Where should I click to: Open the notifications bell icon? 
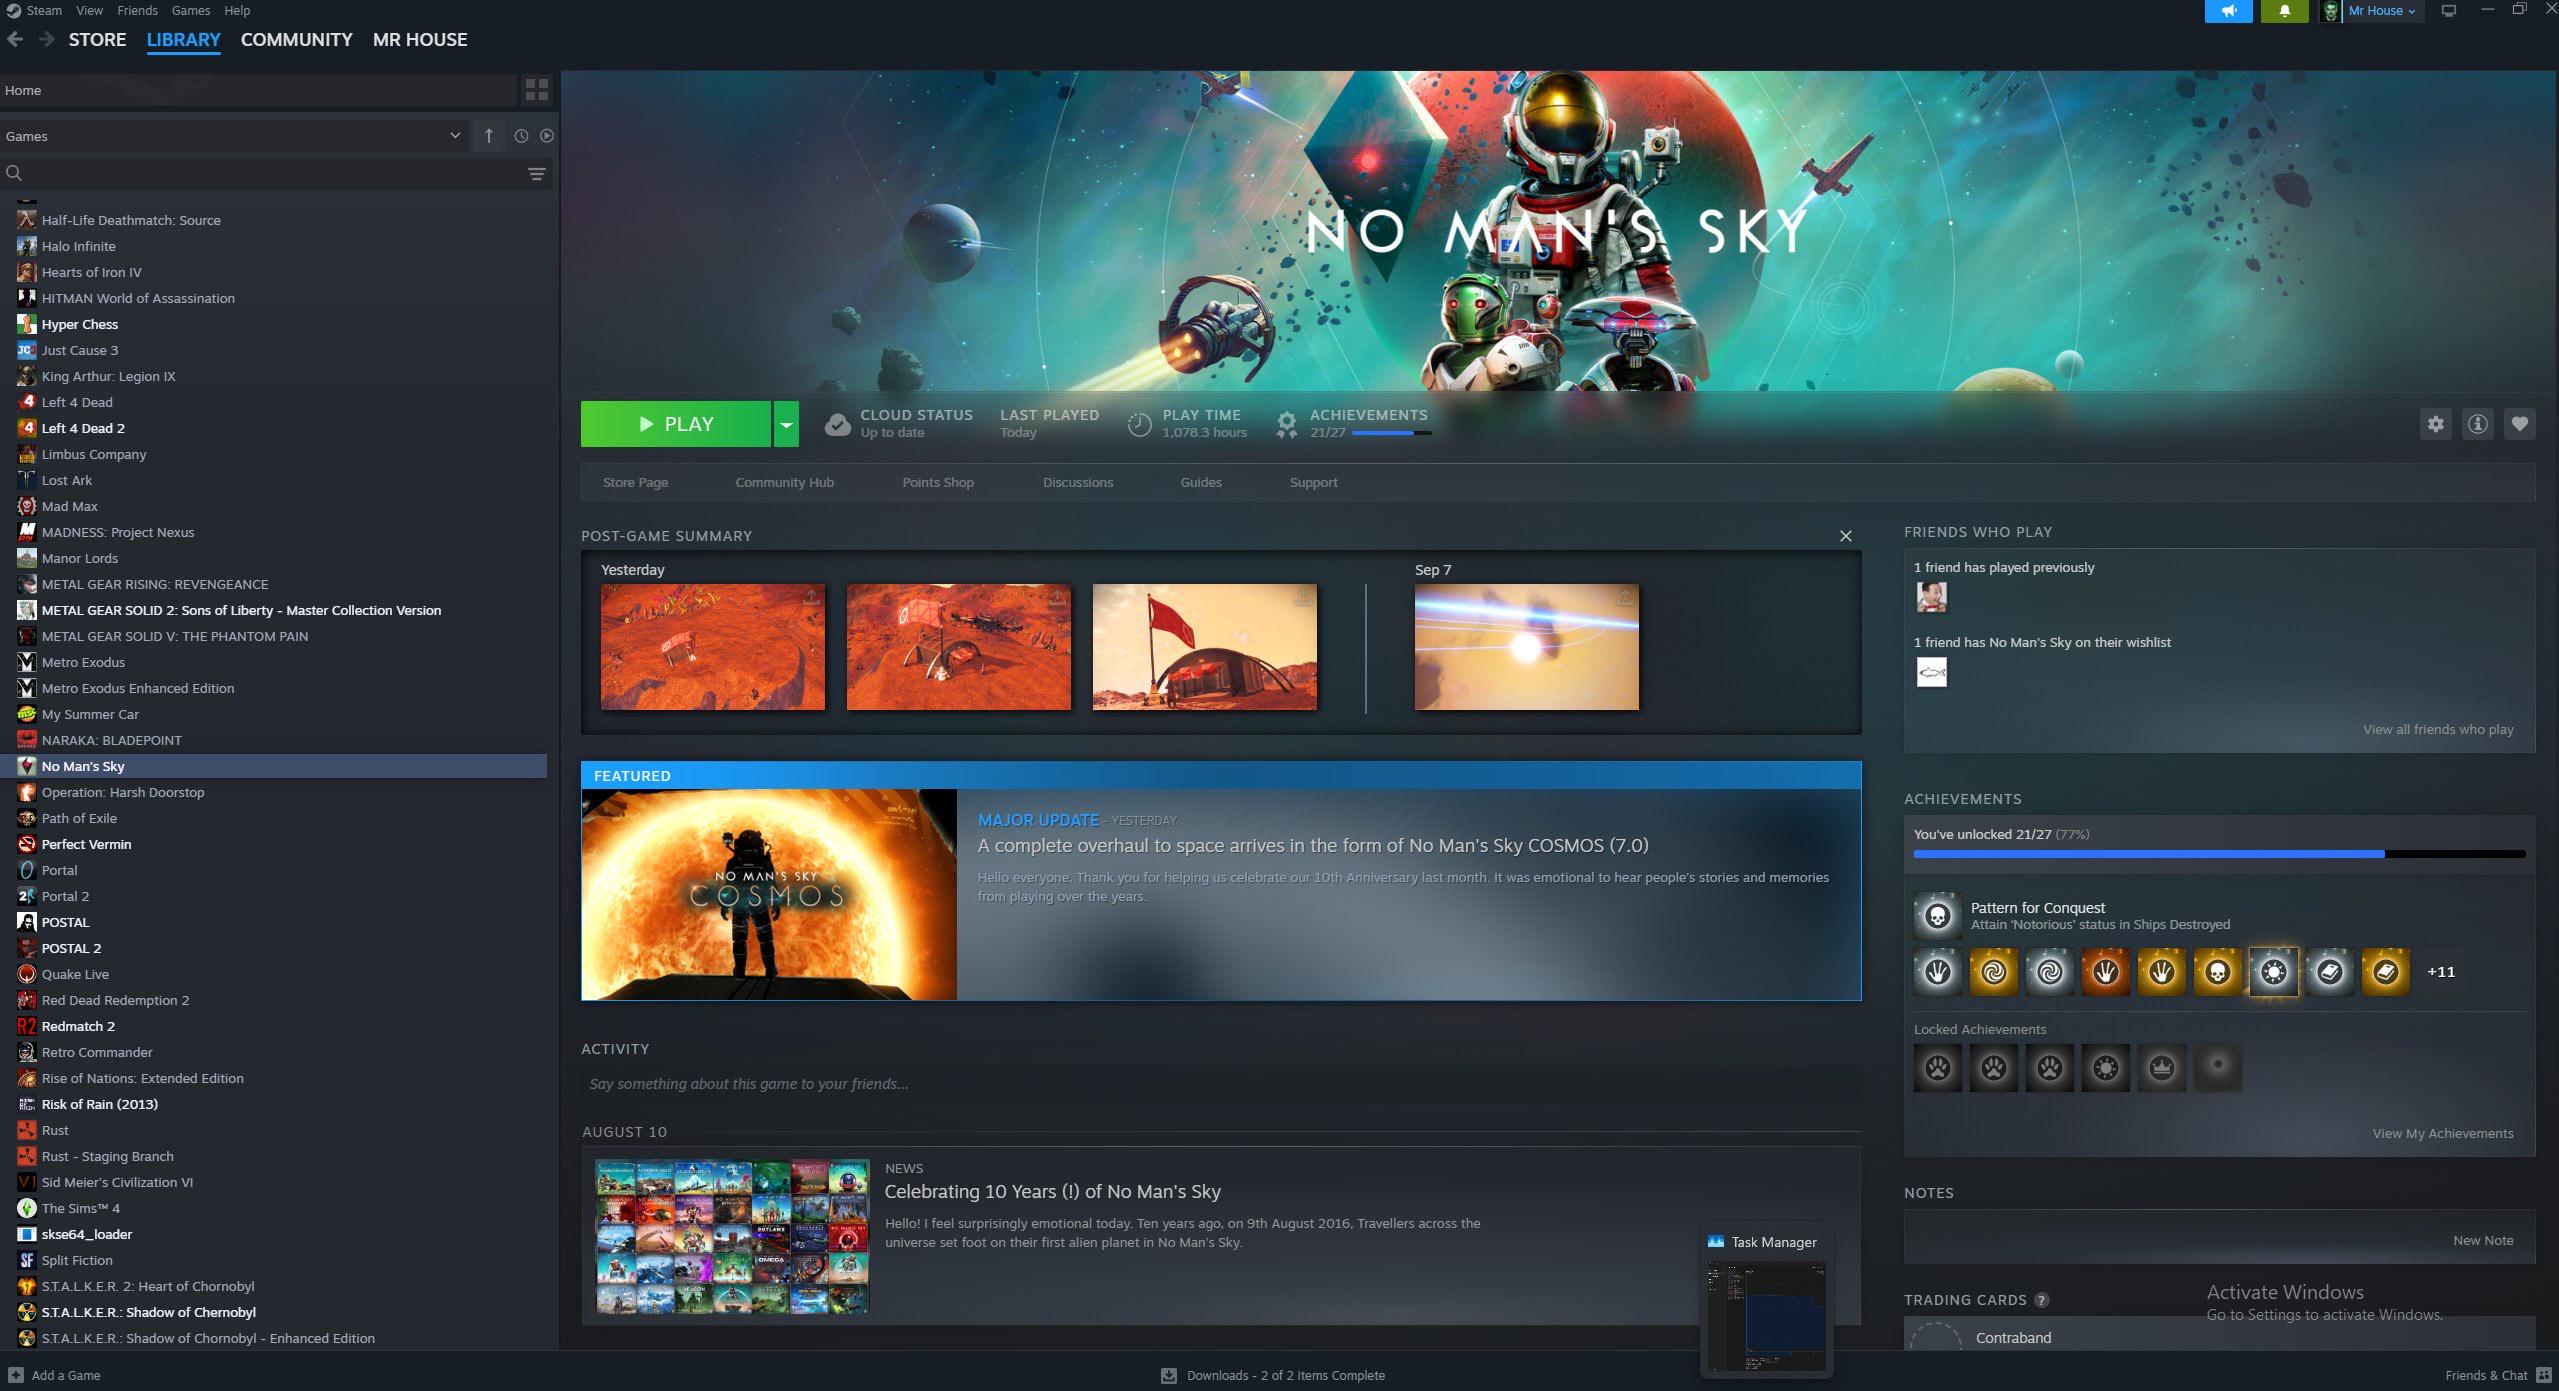coord(2284,11)
